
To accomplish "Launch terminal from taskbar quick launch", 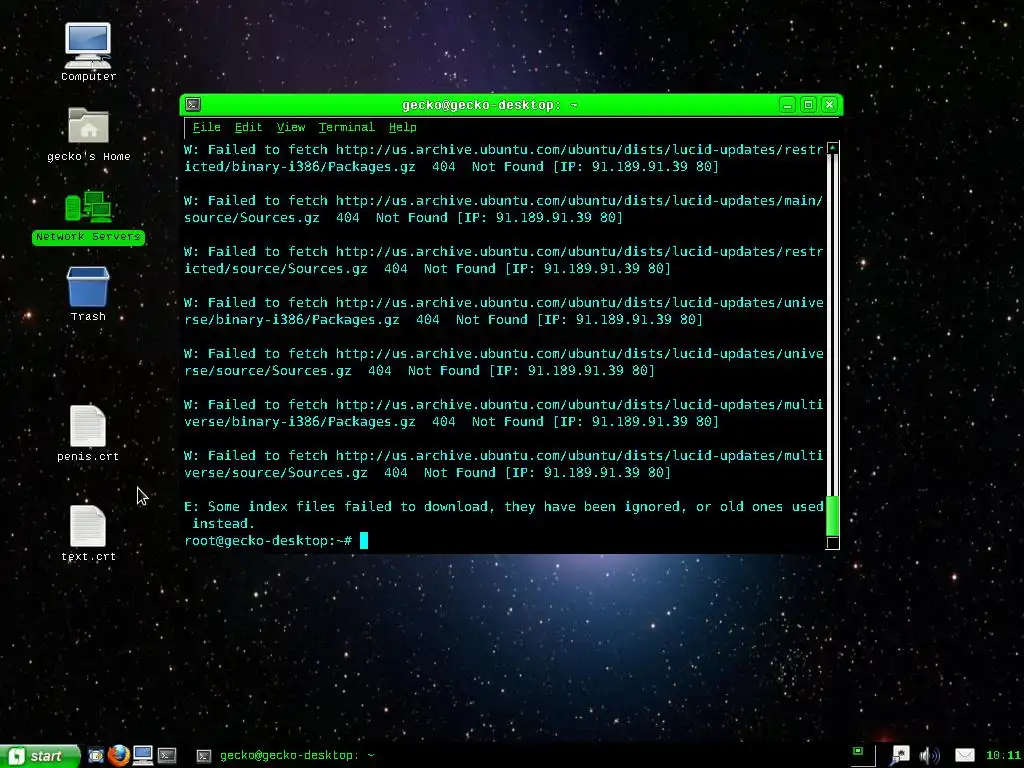I will point(167,756).
